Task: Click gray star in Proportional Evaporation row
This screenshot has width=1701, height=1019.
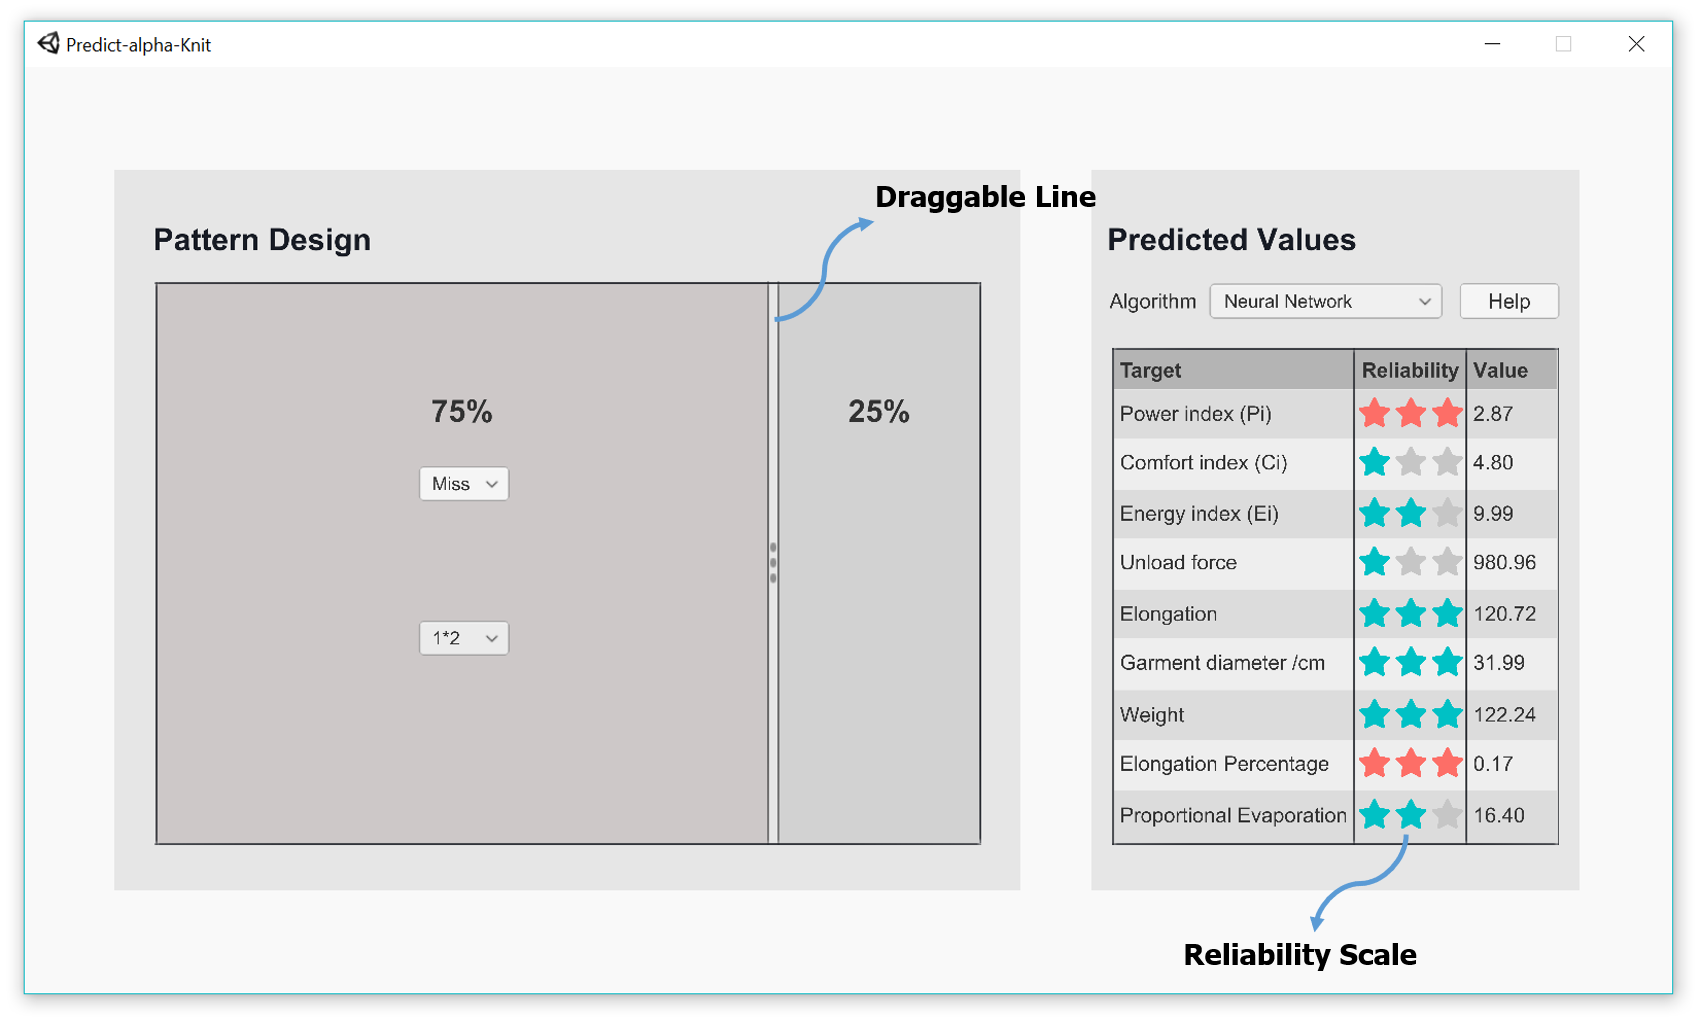Action: 1447,815
